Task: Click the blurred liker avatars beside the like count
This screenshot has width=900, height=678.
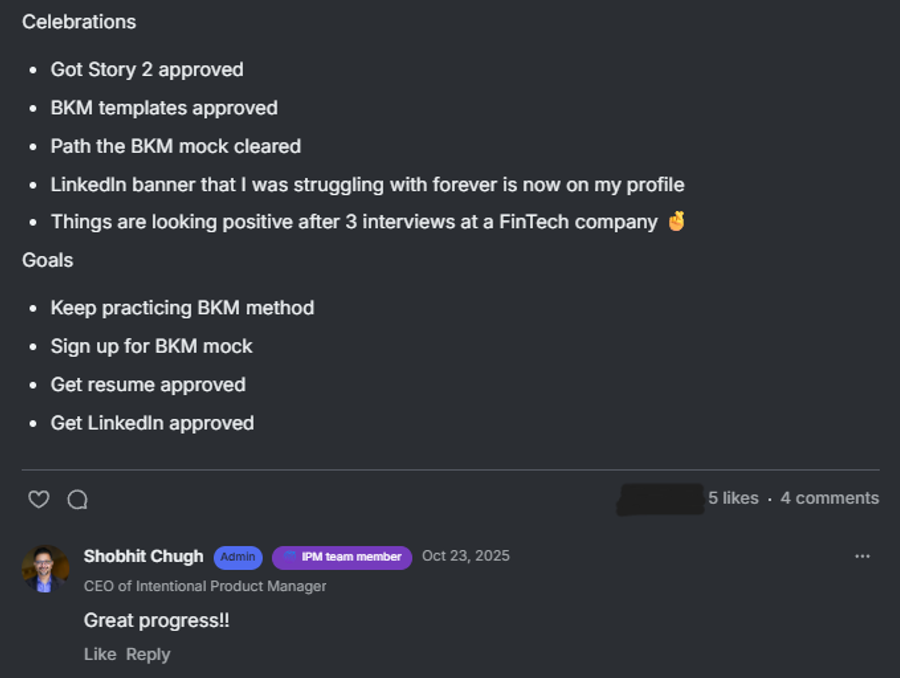Action: coord(660,498)
